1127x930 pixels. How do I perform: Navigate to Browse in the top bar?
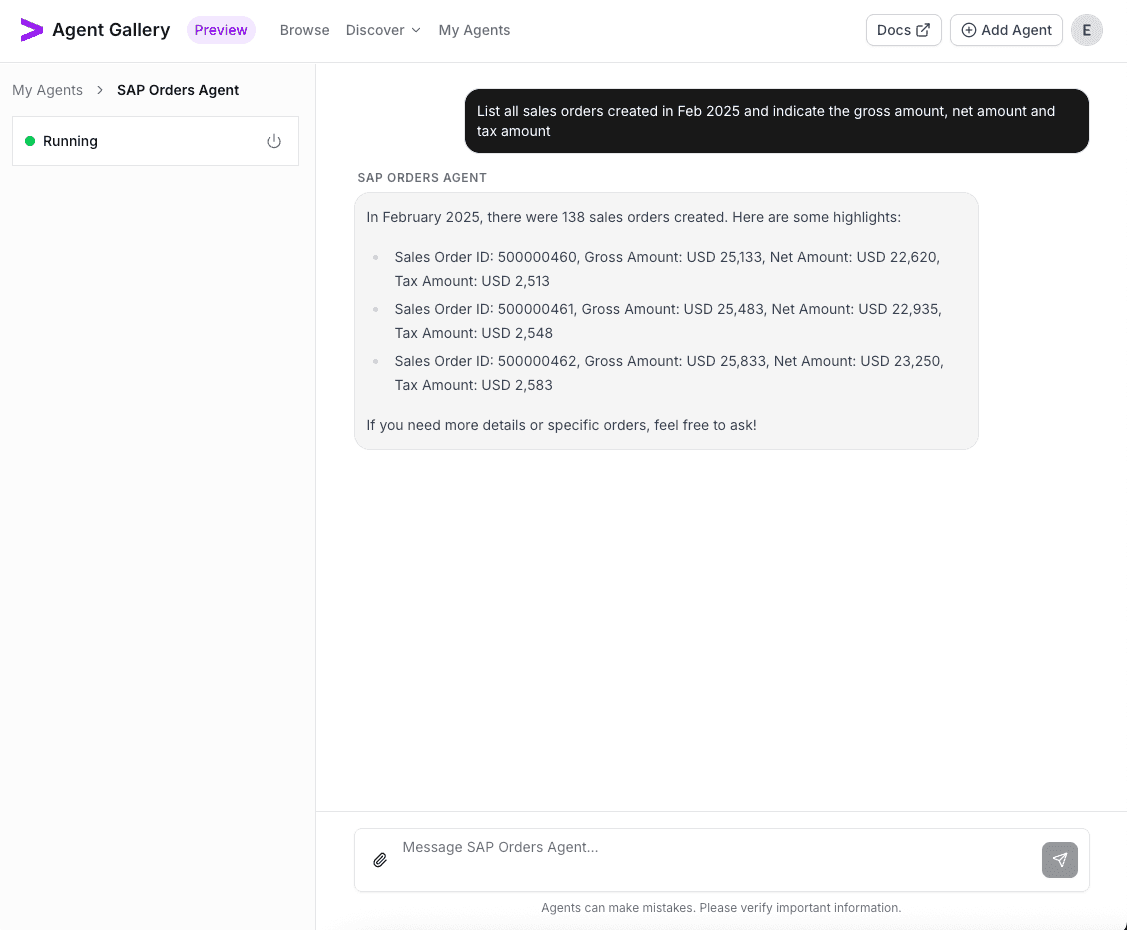304,30
